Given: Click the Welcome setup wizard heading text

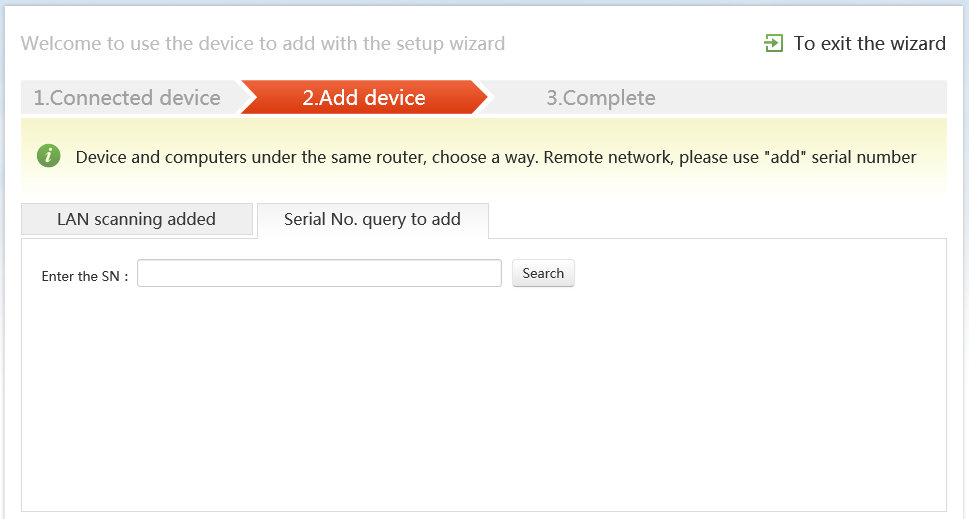Looking at the screenshot, I should [x=263, y=44].
